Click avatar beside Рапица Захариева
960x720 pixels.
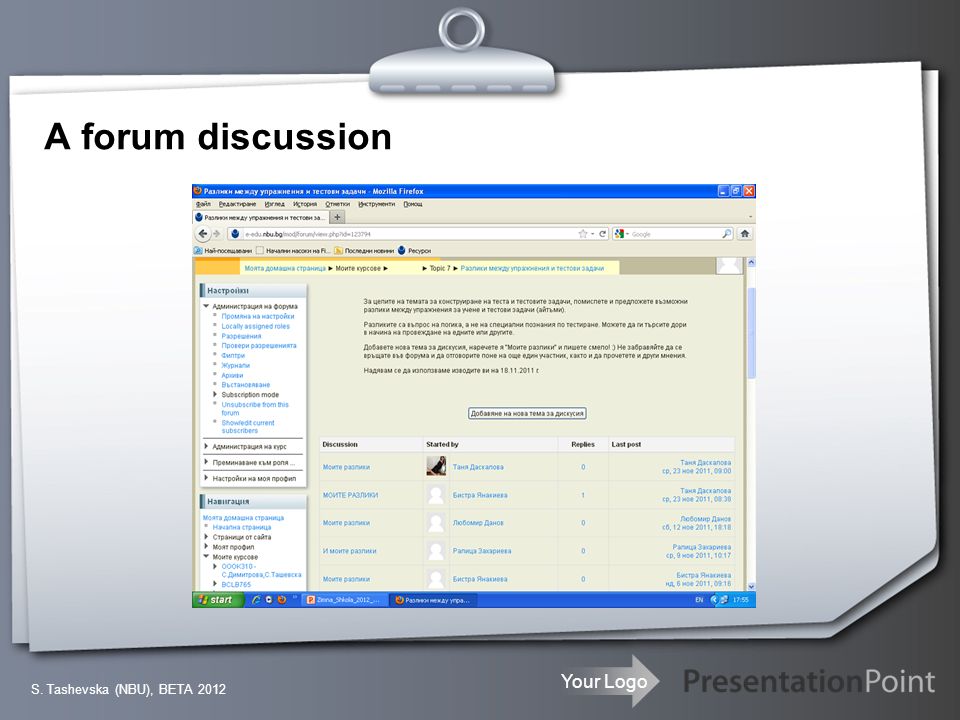[436, 551]
